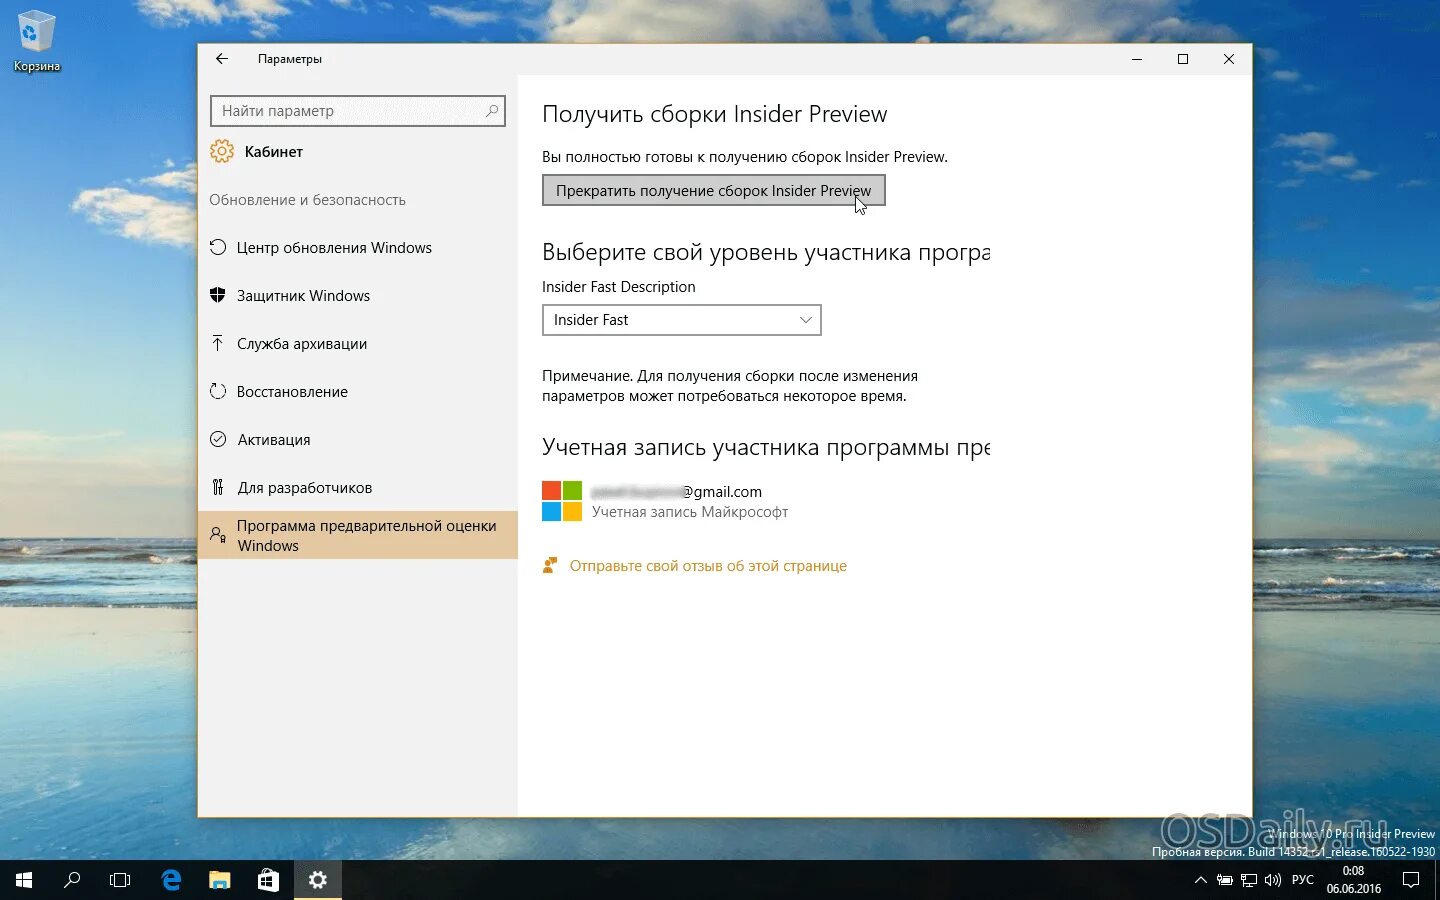Open the Recycle Bin desktop icon
The width and height of the screenshot is (1440, 900).
(36, 40)
